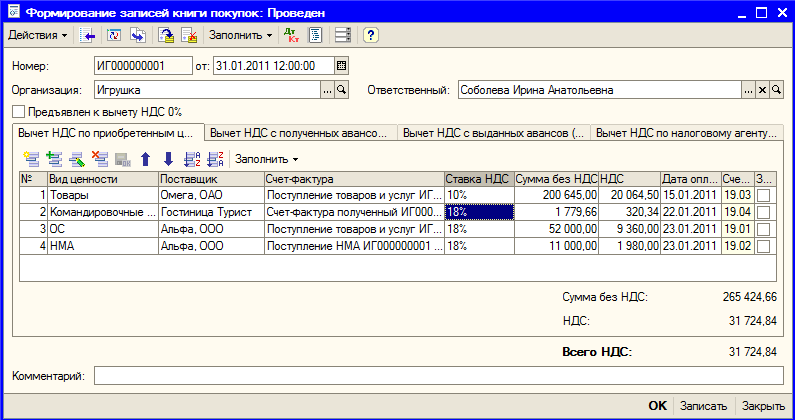Switch to Вычет НДС по налоговому агенту tab

pos(687,133)
